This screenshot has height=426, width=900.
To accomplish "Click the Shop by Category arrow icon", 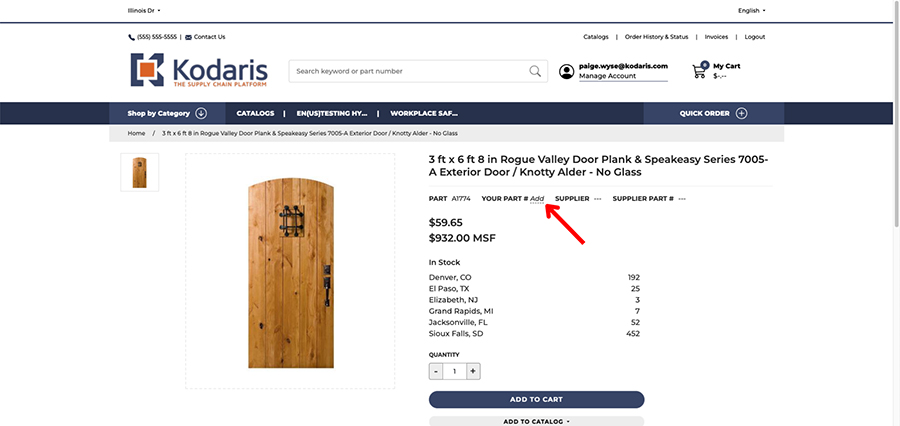I will (x=201, y=113).
